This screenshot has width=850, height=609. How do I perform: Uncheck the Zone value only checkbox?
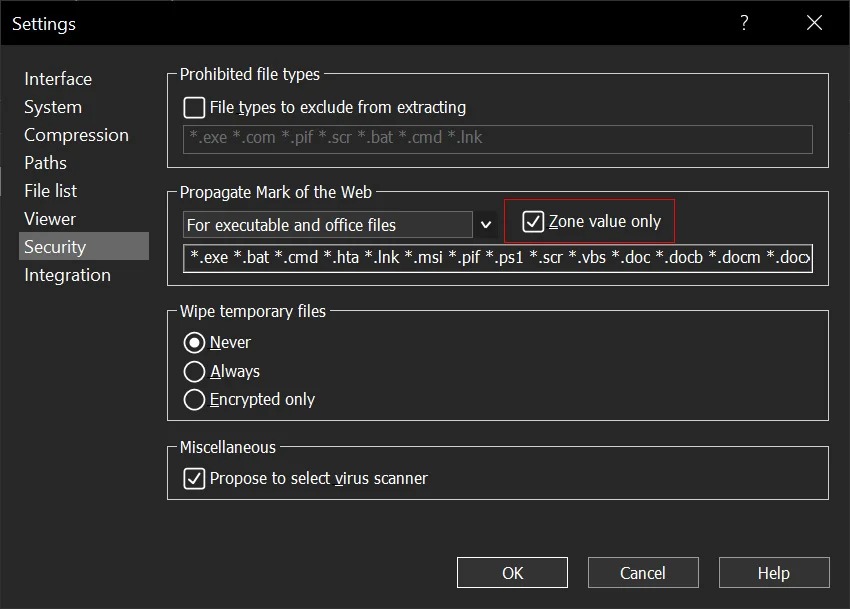click(x=534, y=222)
